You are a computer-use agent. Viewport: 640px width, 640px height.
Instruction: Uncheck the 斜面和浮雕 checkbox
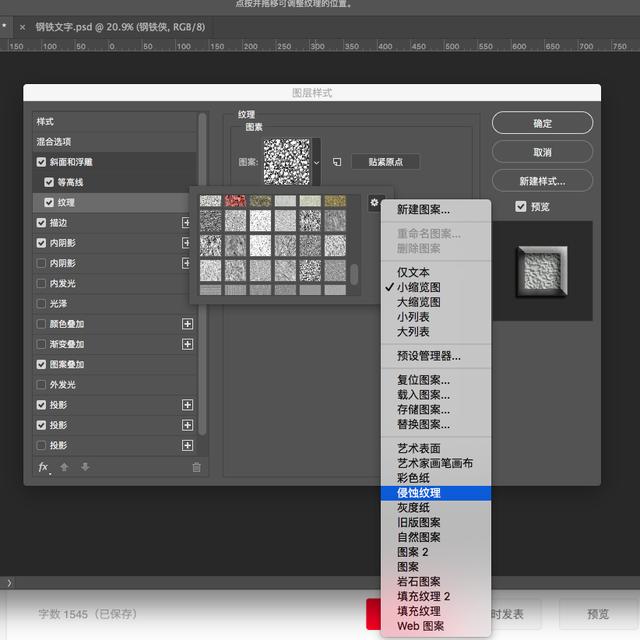pos(41,162)
